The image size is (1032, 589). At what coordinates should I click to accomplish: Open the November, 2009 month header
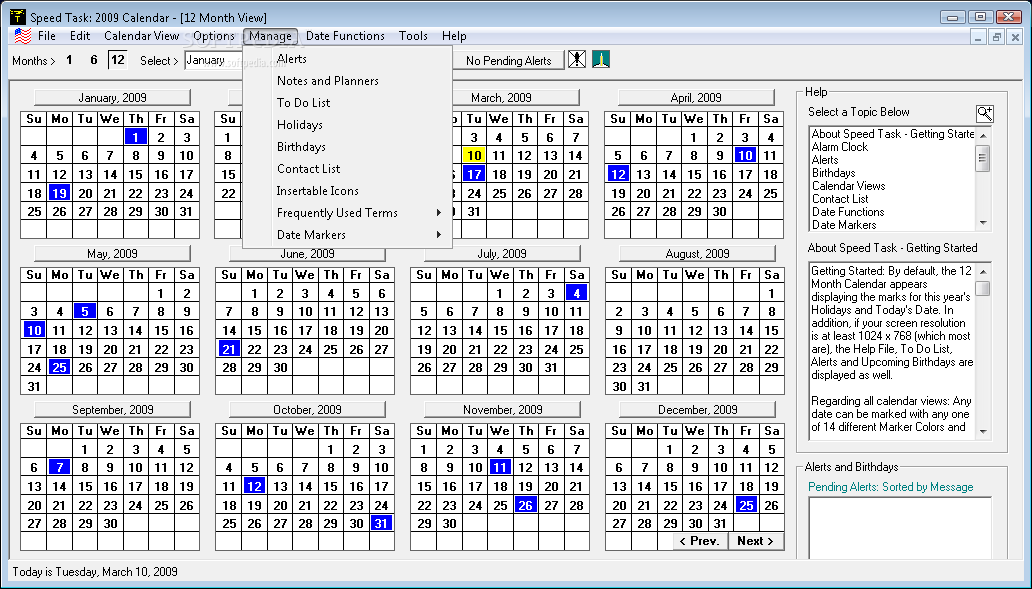(502, 409)
